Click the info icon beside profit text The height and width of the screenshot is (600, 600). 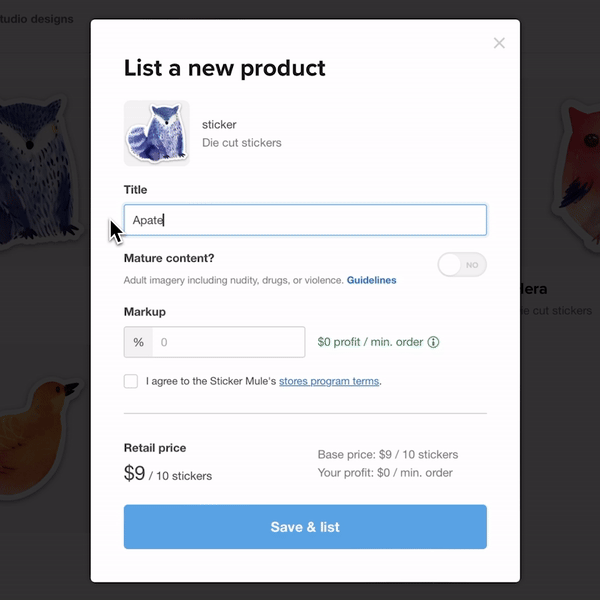pos(433,342)
